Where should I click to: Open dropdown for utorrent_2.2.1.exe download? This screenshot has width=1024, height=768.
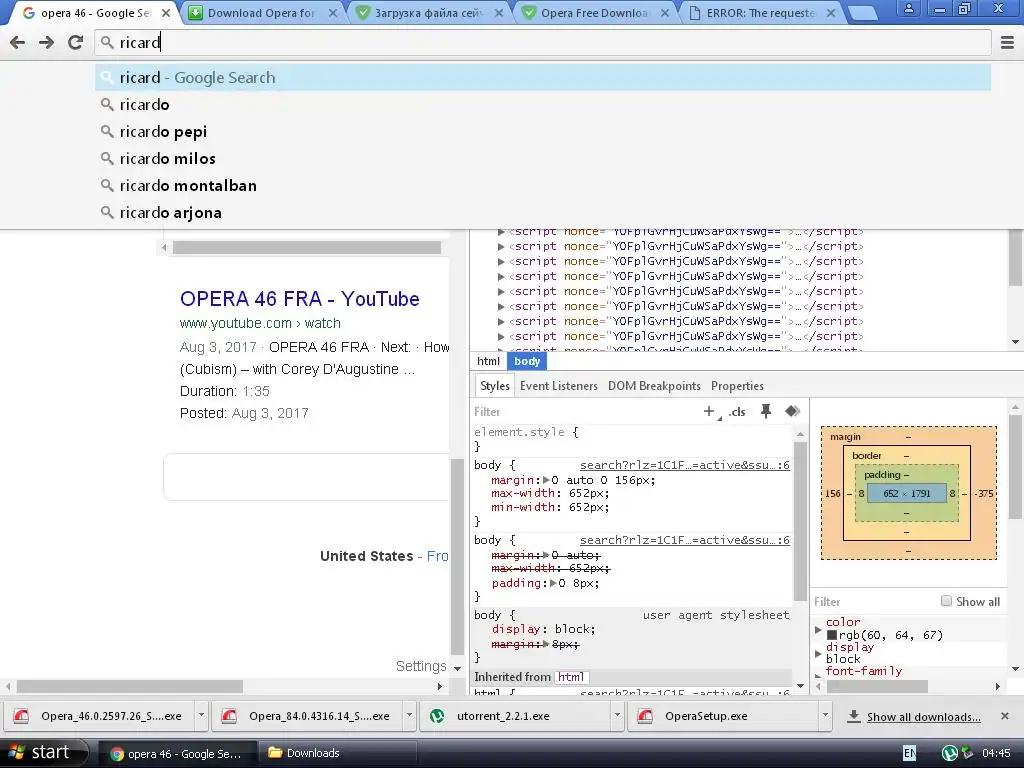pos(616,716)
